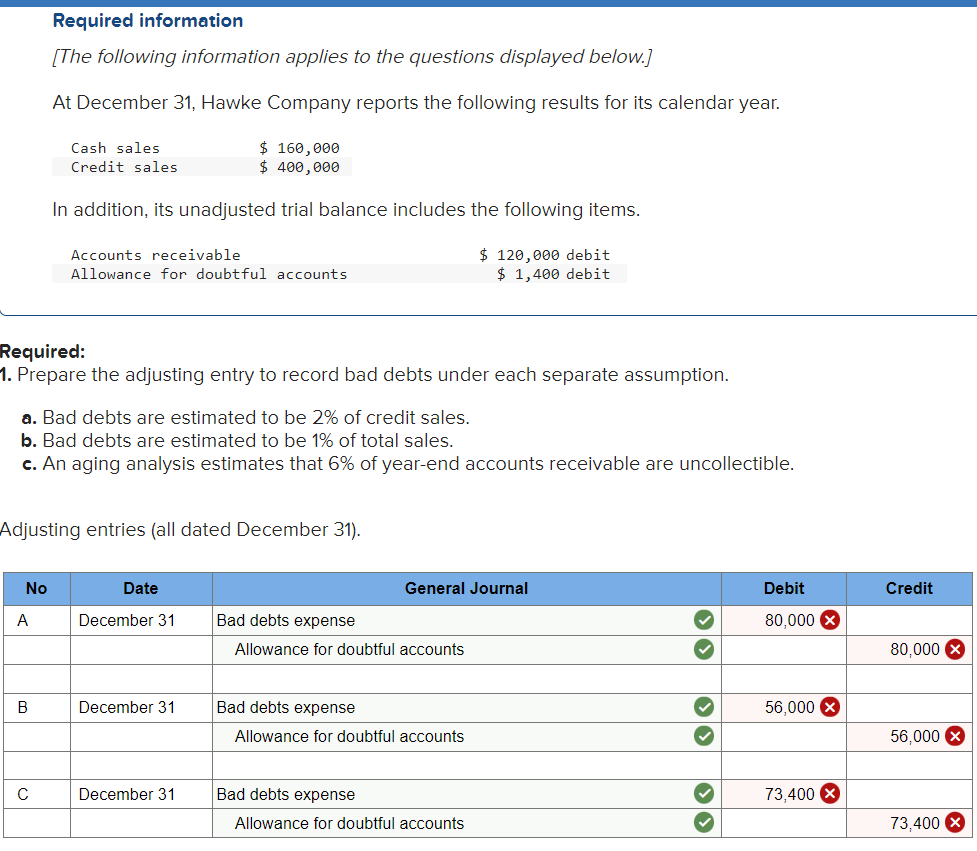Click the December 31 date for entry B

tap(126, 707)
